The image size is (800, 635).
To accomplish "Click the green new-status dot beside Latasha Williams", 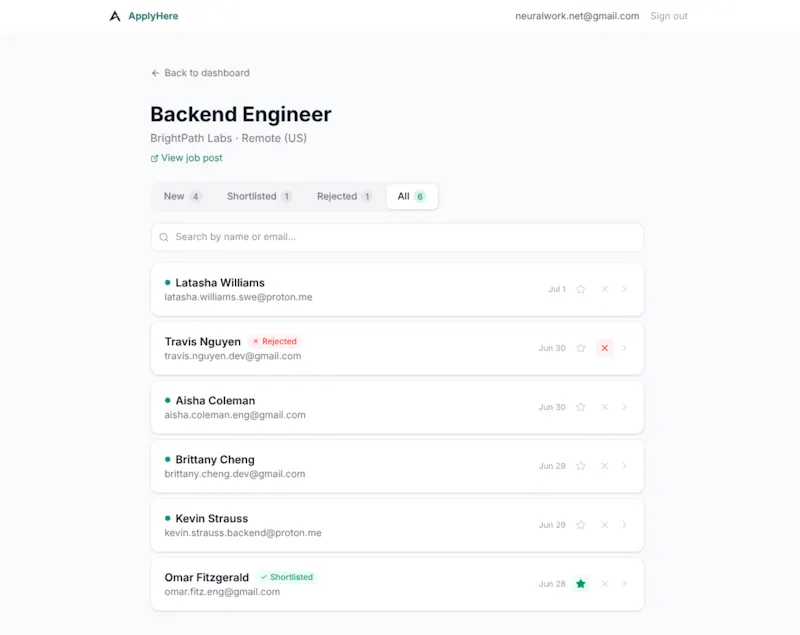I will [x=167, y=283].
